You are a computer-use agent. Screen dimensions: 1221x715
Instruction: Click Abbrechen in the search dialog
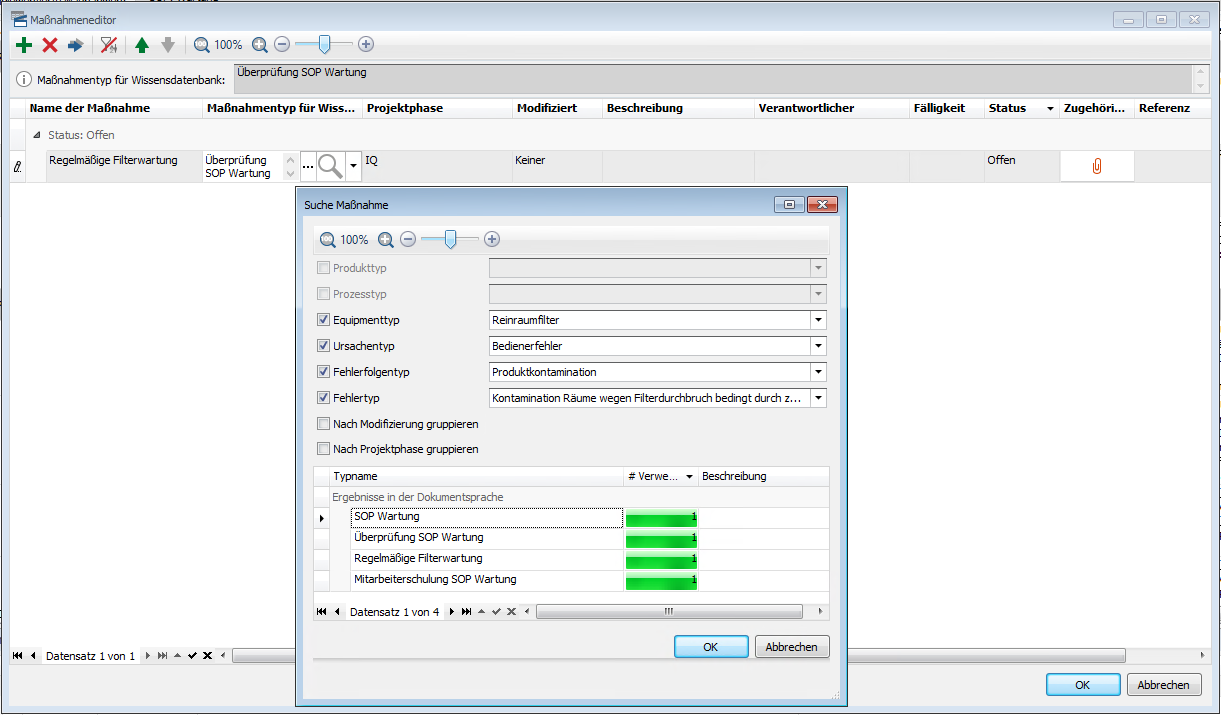(x=791, y=647)
